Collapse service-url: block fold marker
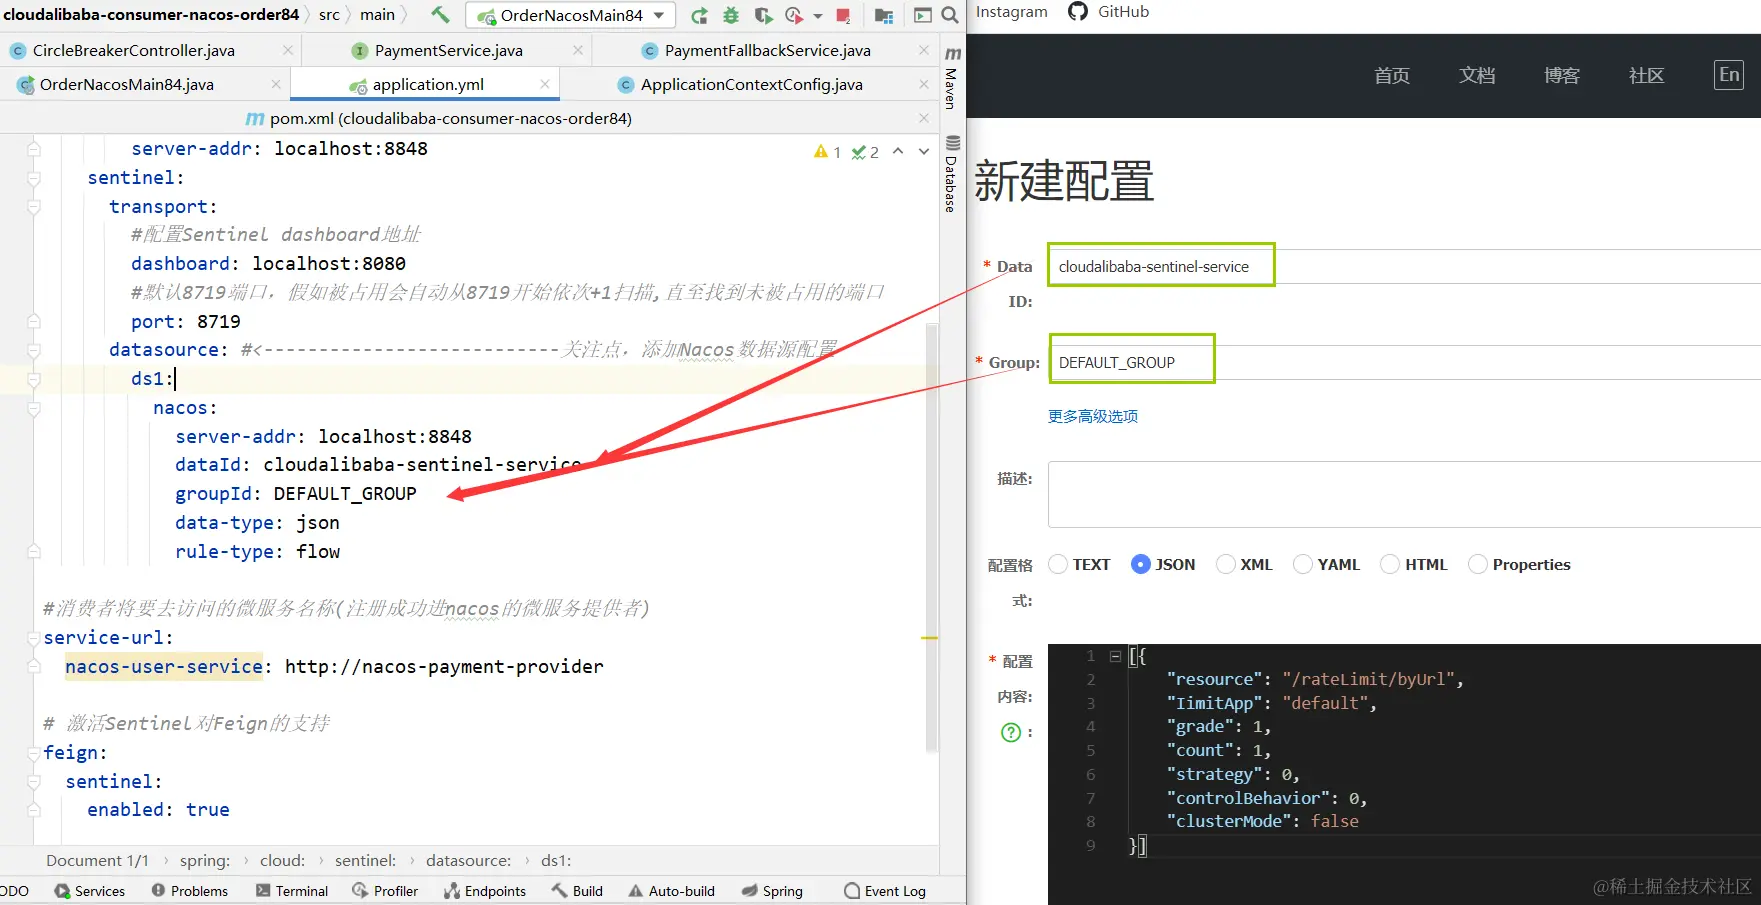The height and width of the screenshot is (905, 1761). click(x=34, y=638)
